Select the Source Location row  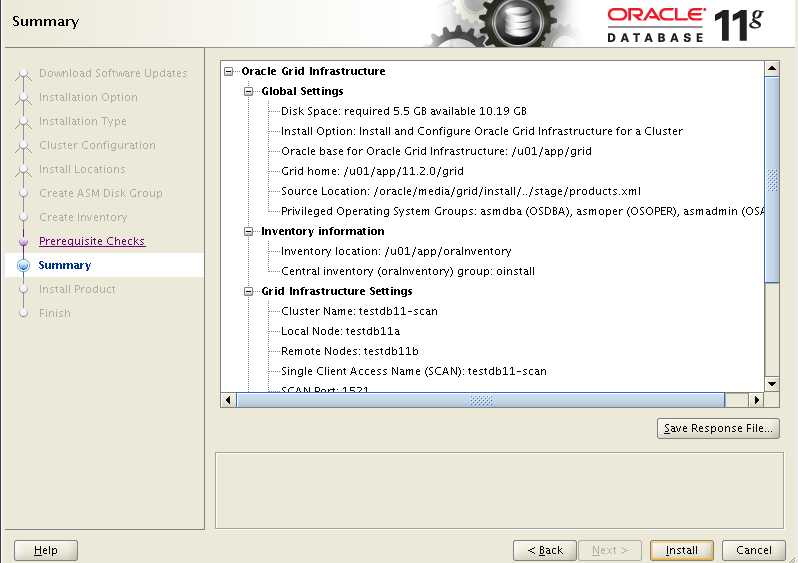pyautogui.click(x=461, y=191)
